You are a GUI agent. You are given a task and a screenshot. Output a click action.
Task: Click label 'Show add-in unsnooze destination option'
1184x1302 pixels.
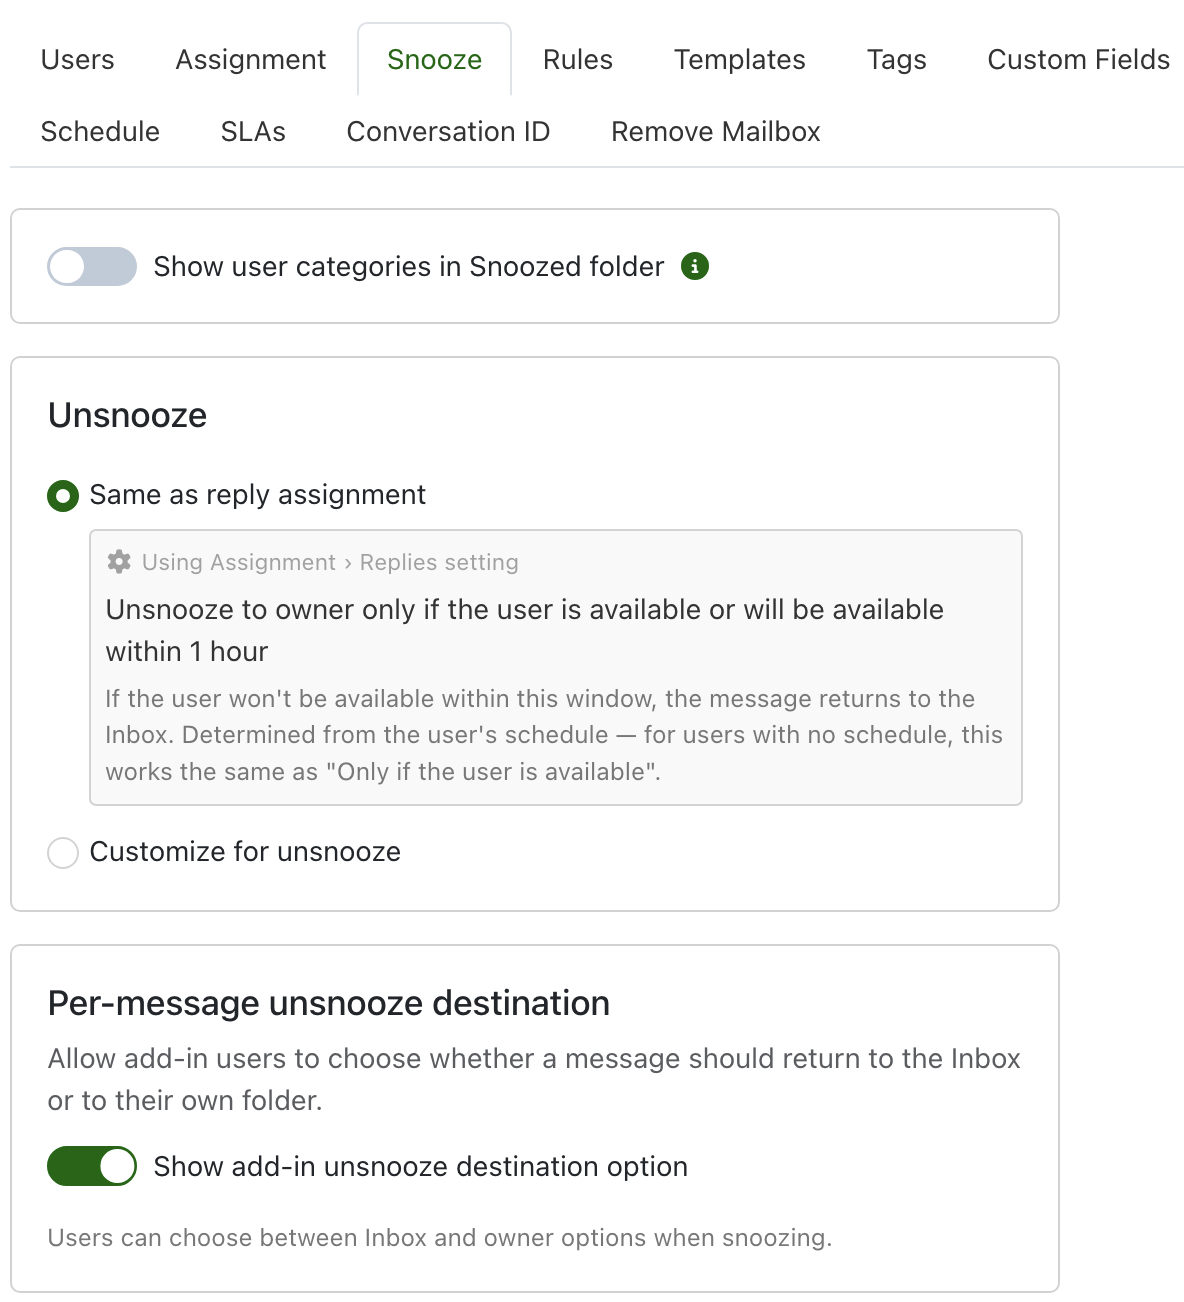pos(421,1167)
